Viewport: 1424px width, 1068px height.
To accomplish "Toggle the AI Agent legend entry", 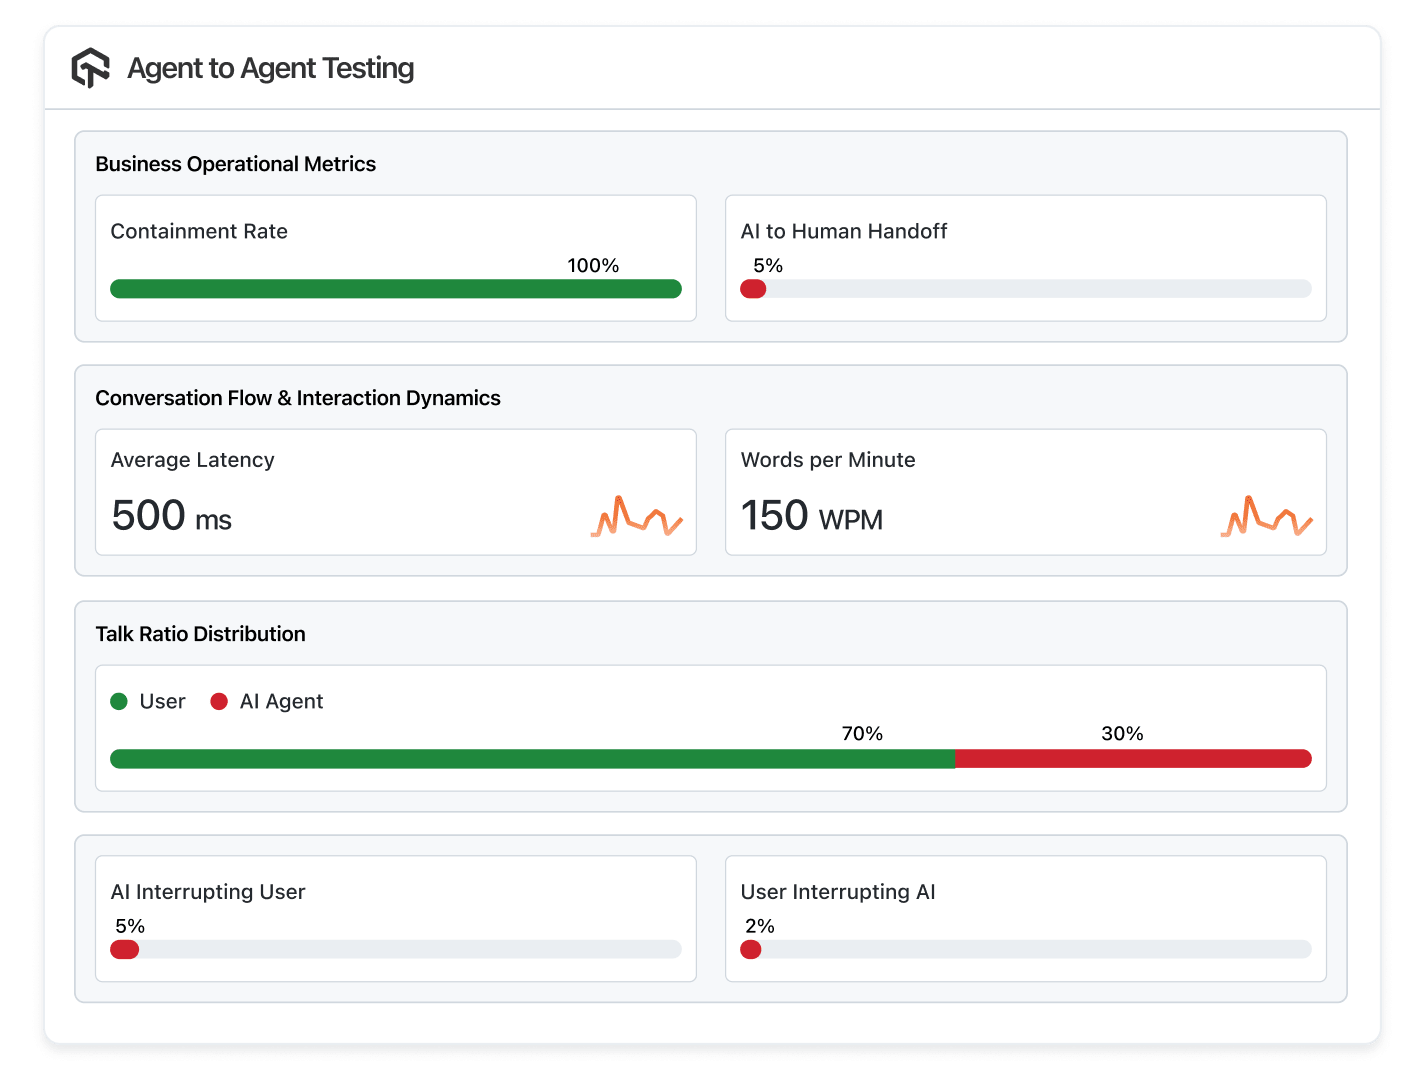I will [x=267, y=701].
